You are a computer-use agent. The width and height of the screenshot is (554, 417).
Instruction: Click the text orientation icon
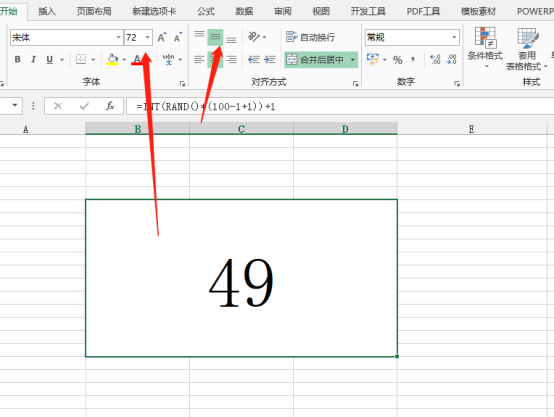coord(254,37)
